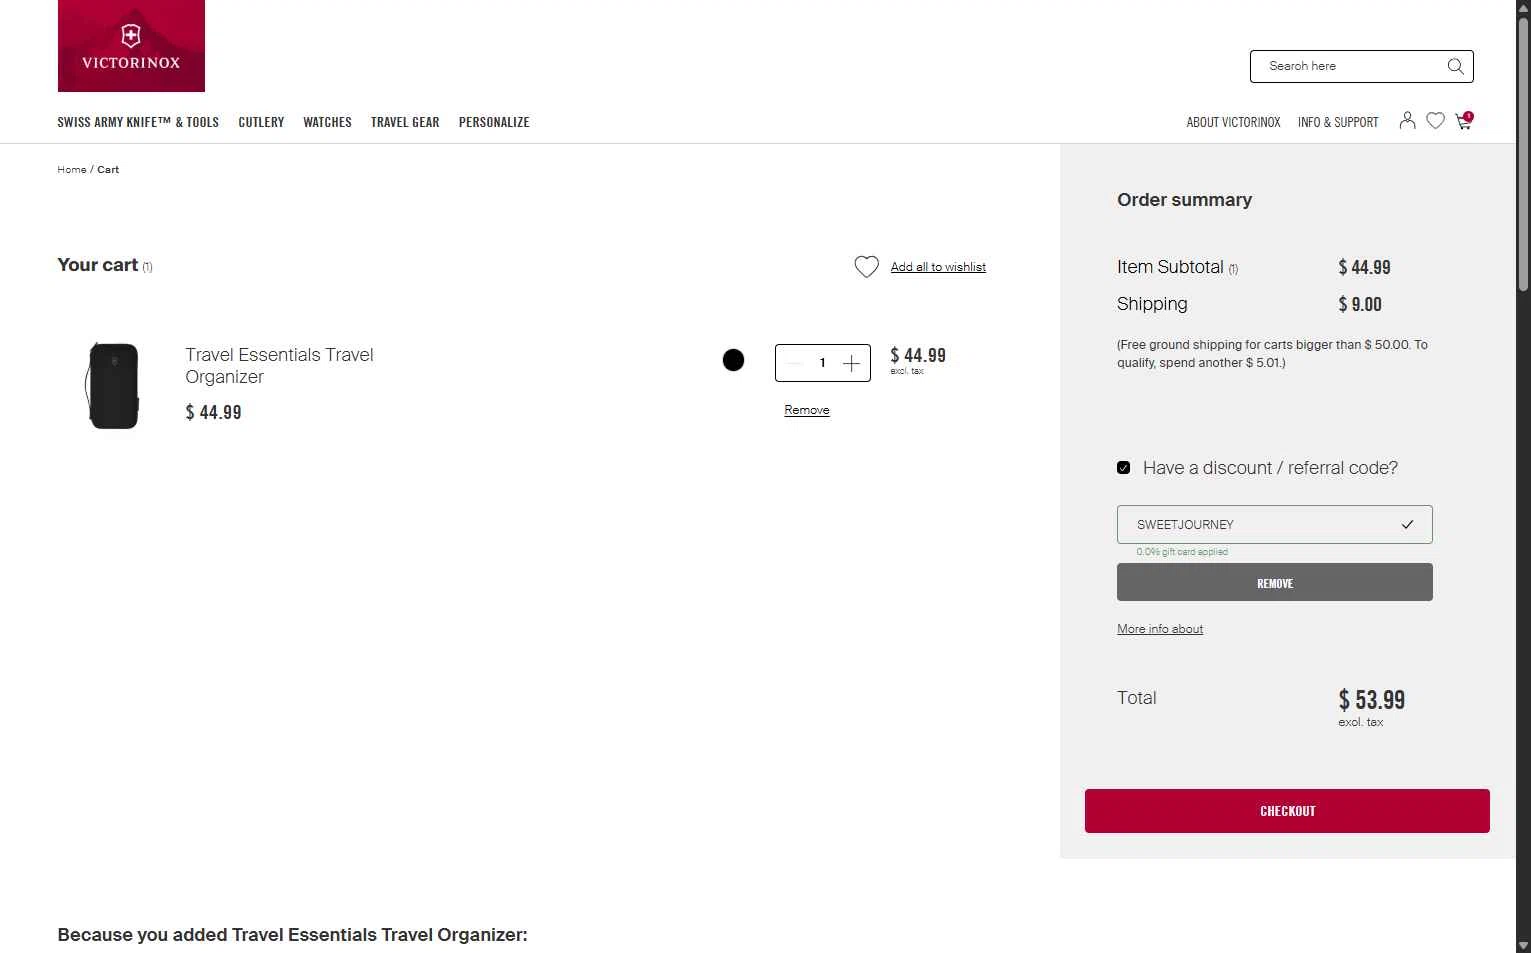This screenshot has height=953, width=1531.
Task: Open the Personalize menu
Action: tap(494, 122)
